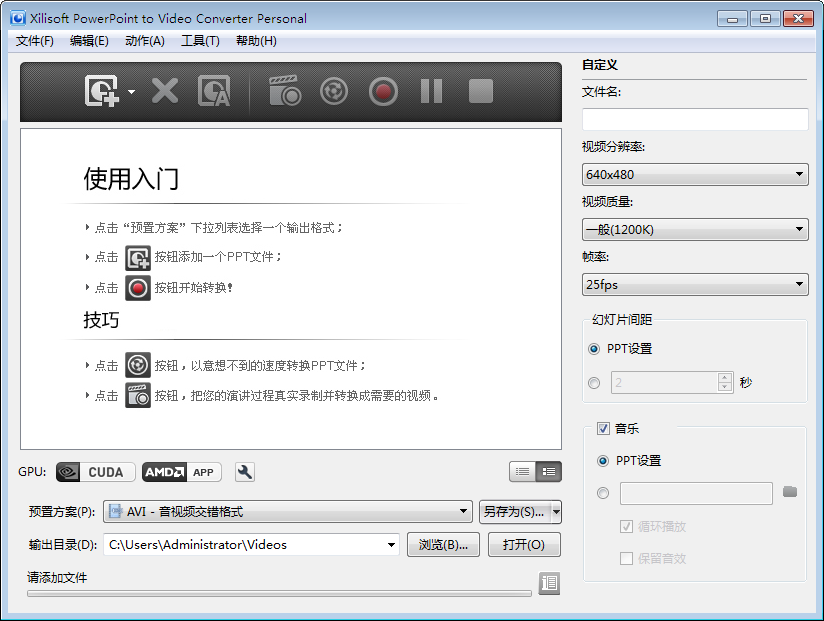This screenshot has width=824, height=621.
Task: Start conversion with the red record button
Action: click(x=383, y=92)
